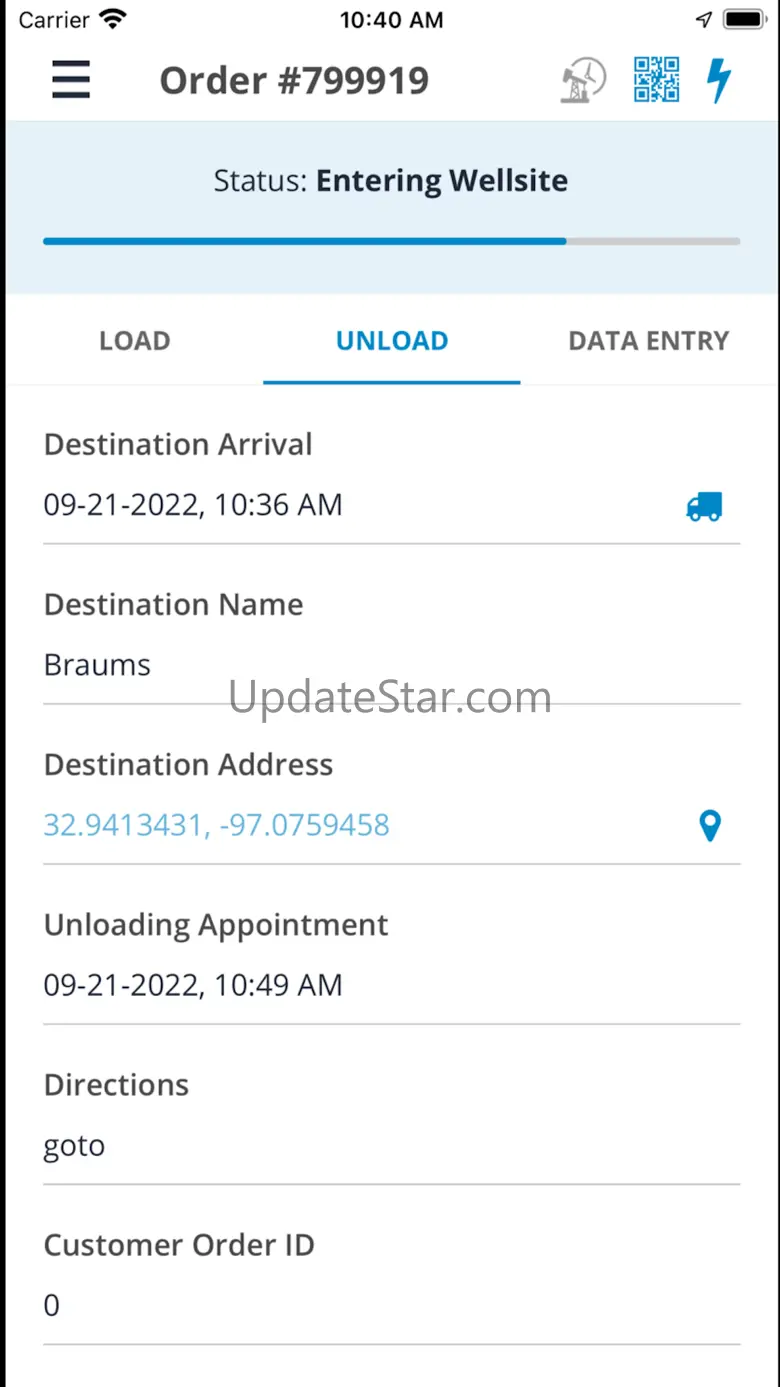Tap the Order #799919 title
The height and width of the screenshot is (1387, 780).
pos(294,80)
